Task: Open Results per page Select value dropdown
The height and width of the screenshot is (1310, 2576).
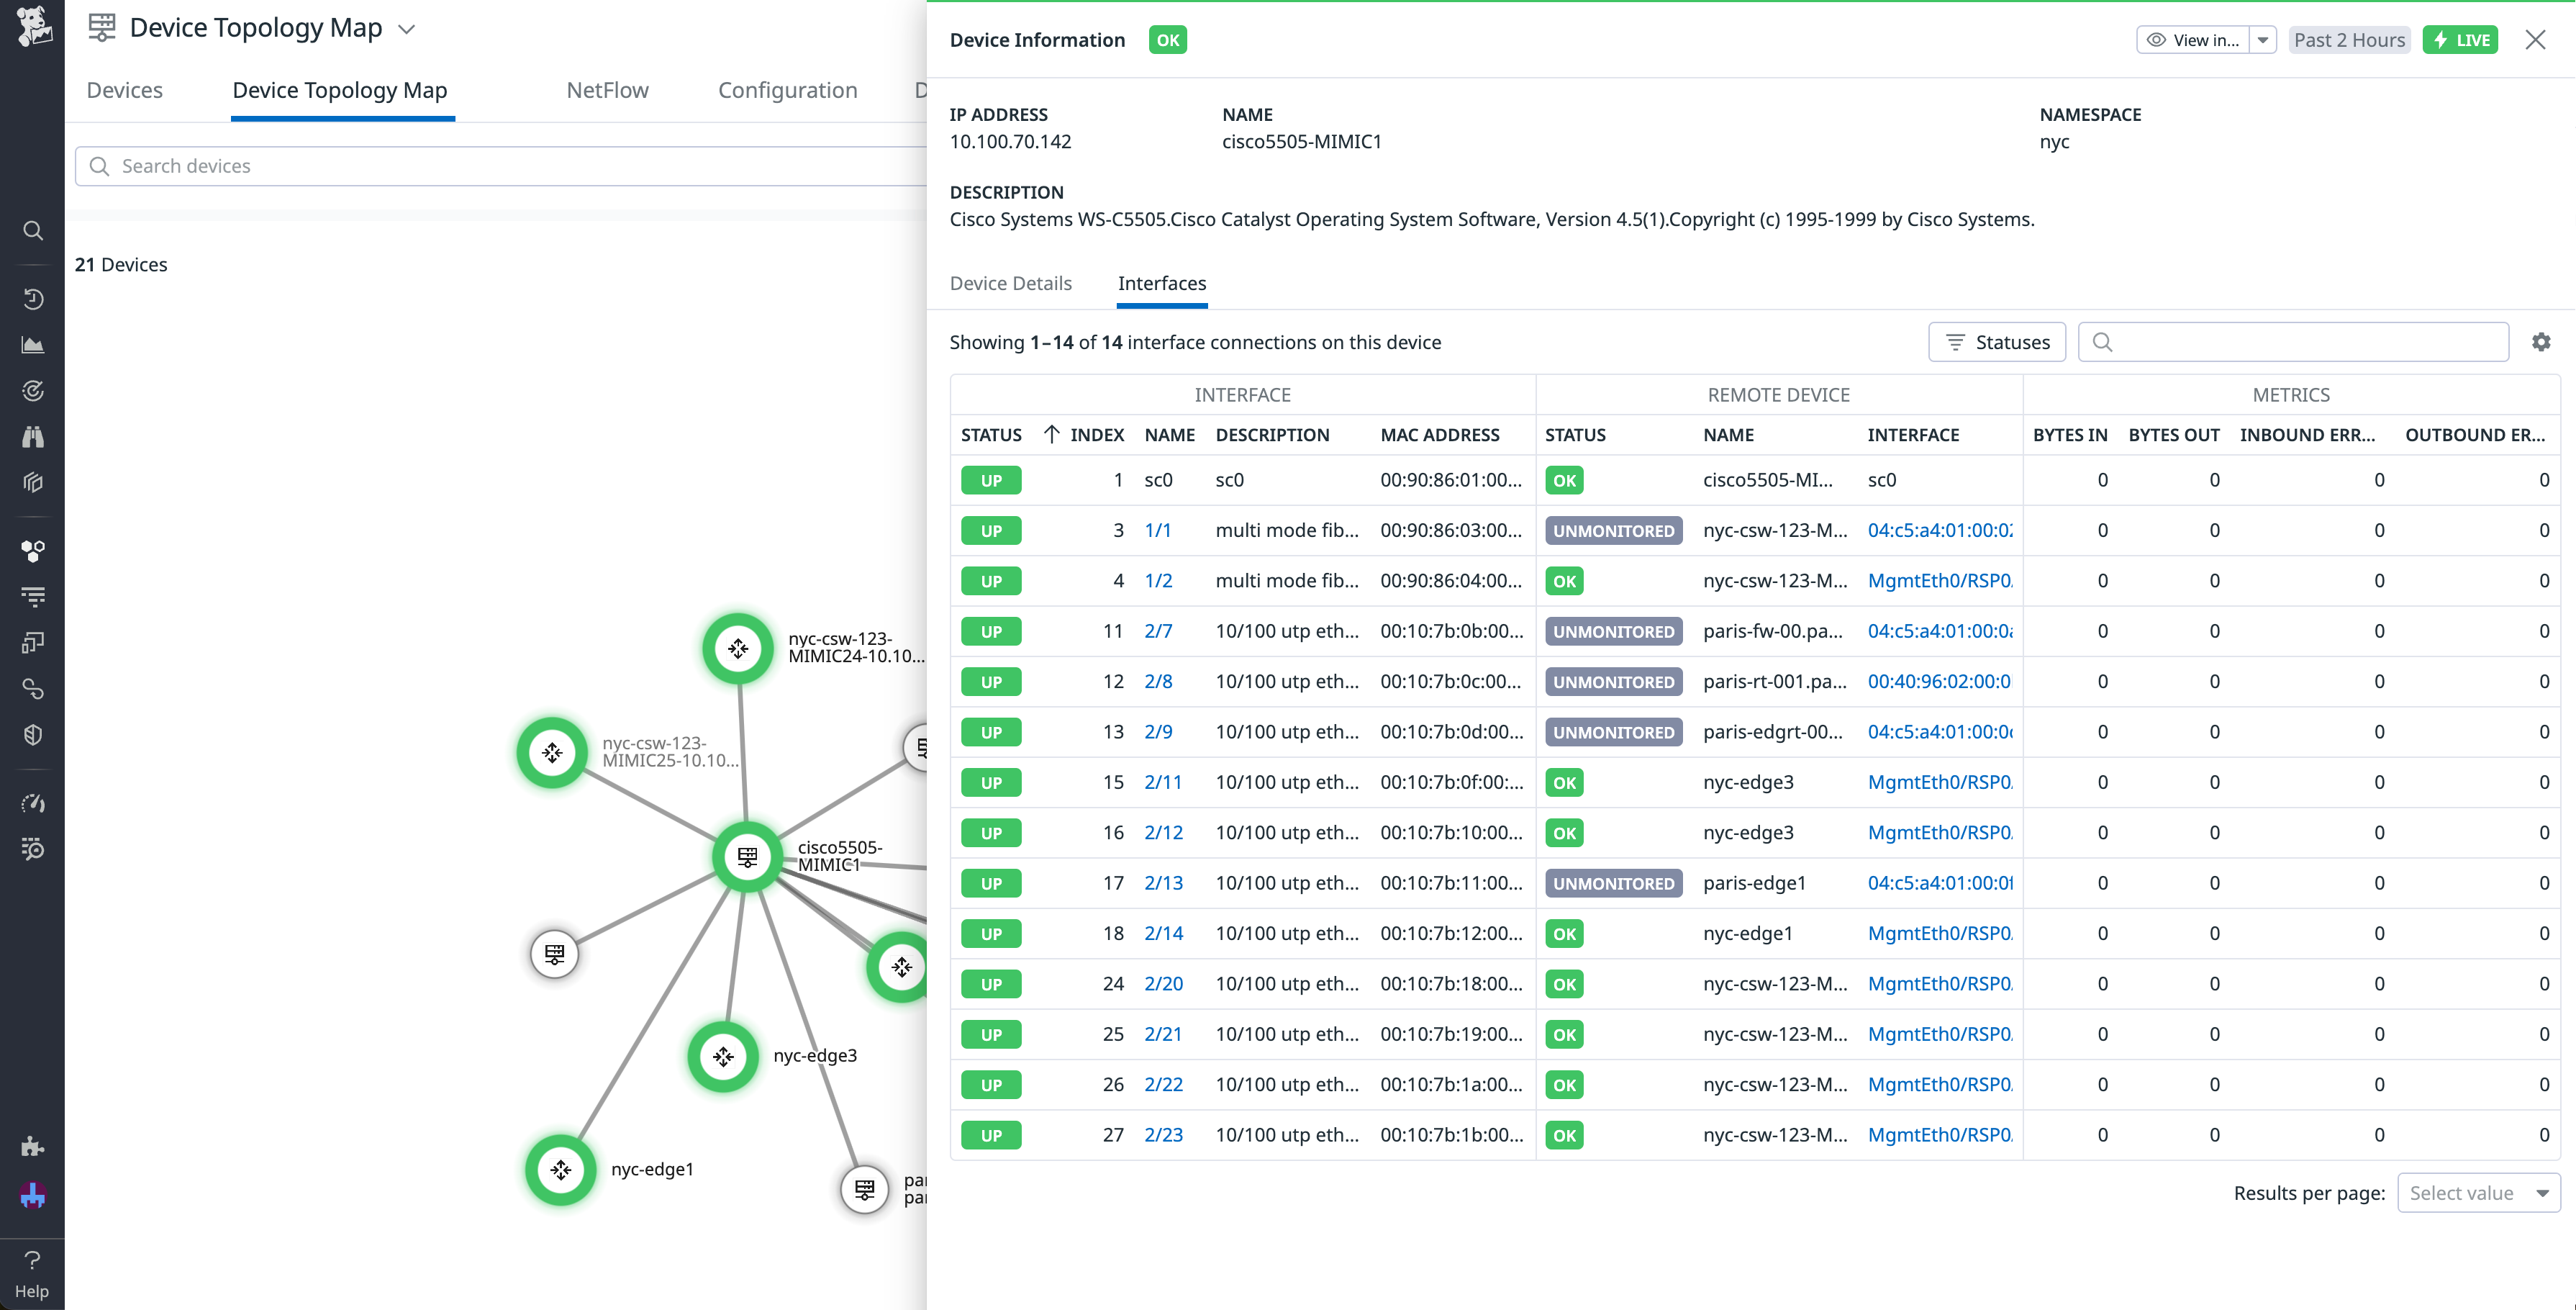Action: pyautogui.click(x=2478, y=1193)
